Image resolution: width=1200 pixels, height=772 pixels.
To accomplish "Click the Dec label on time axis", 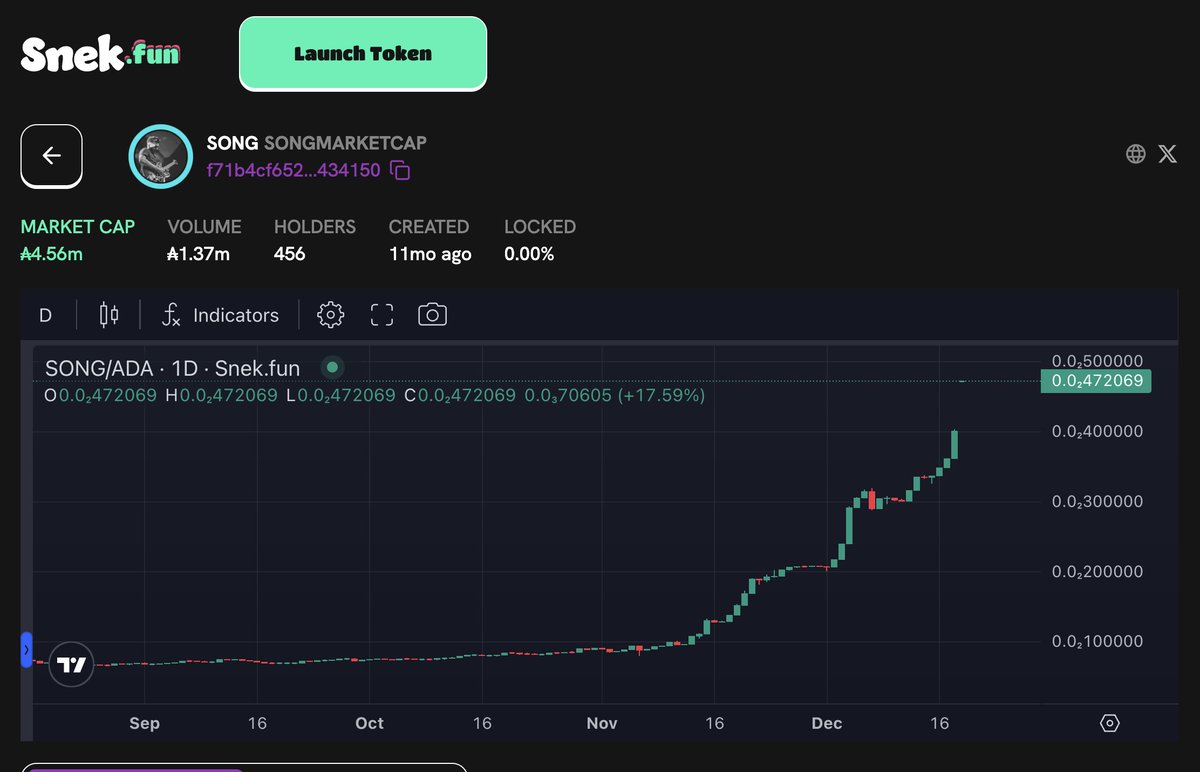I will pyautogui.click(x=827, y=723).
